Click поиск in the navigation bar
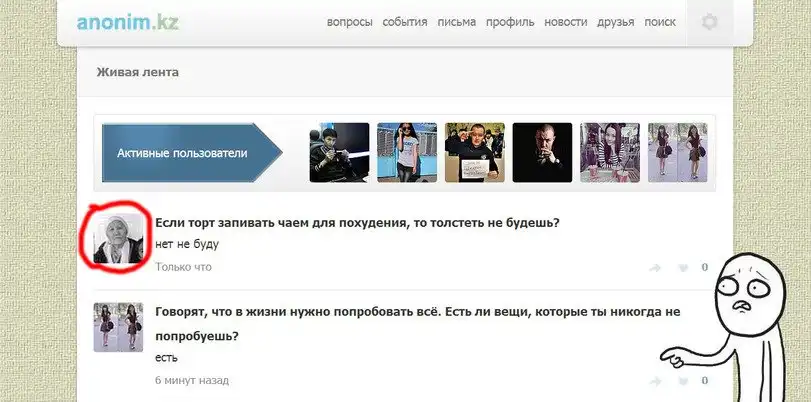 pyautogui.click(x=660, y=22)
